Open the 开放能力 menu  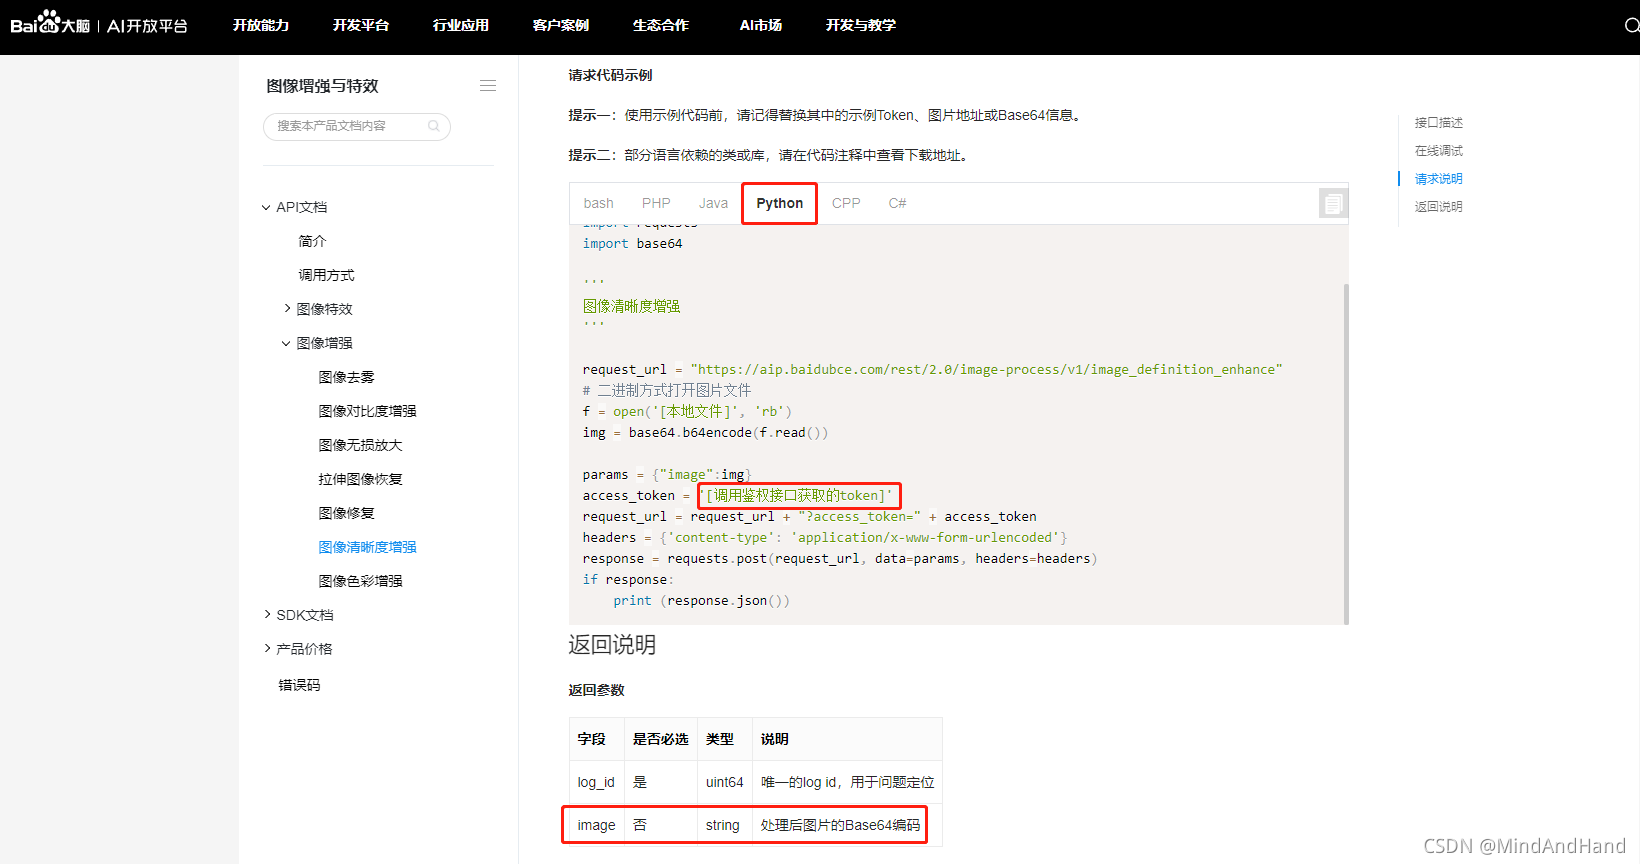coord(261,25)
